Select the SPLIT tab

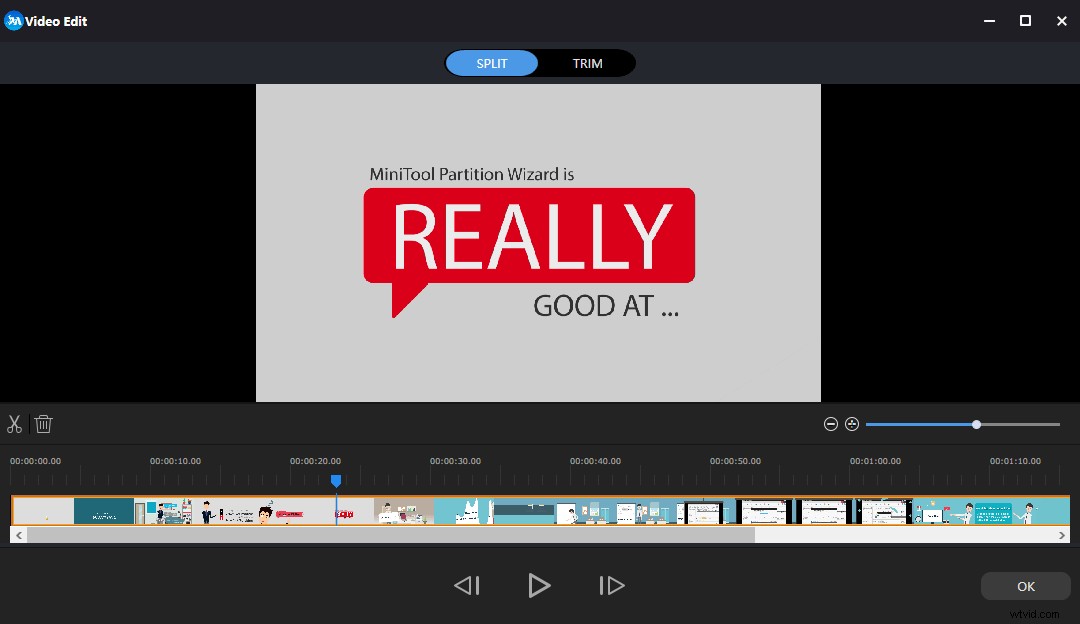[x=491, y=63]
